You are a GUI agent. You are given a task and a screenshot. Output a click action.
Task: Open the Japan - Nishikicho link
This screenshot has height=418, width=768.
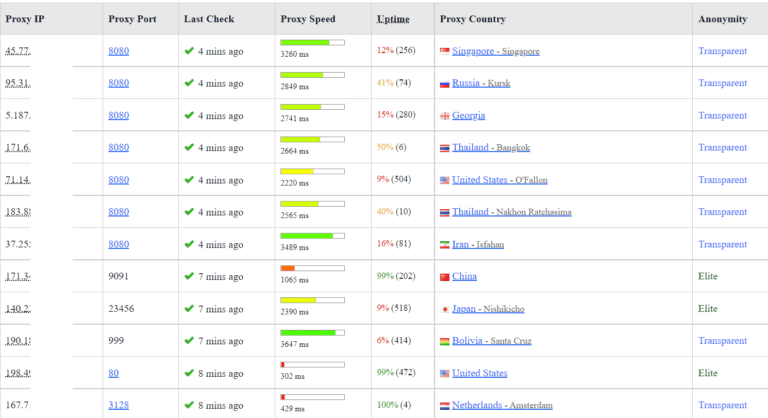[488, 309]
